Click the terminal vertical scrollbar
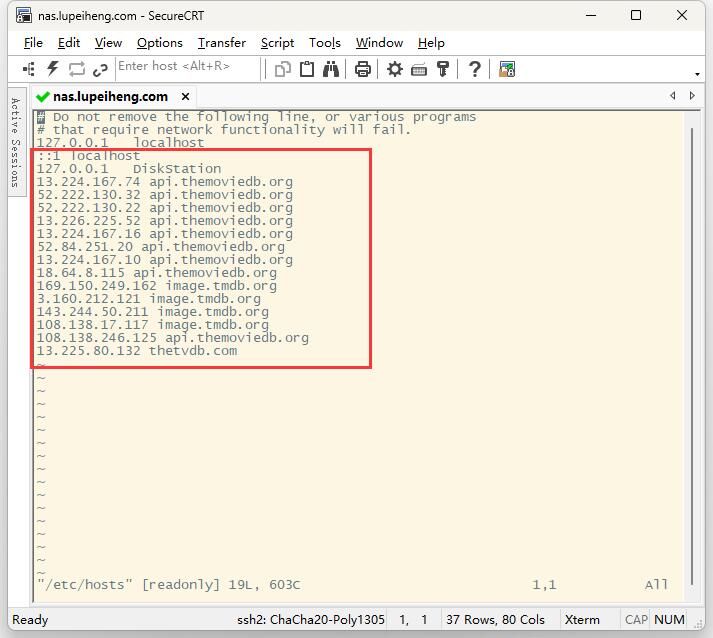The height and width of the screenshot is (638, 713). (692, 357)
